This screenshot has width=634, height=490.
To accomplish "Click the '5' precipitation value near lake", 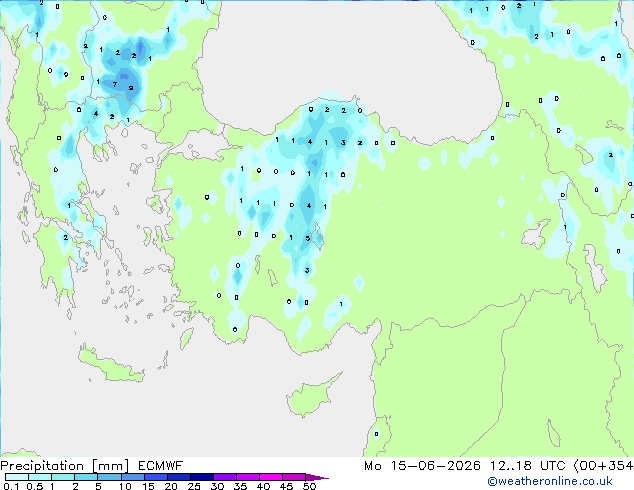I will click(308, 238).
